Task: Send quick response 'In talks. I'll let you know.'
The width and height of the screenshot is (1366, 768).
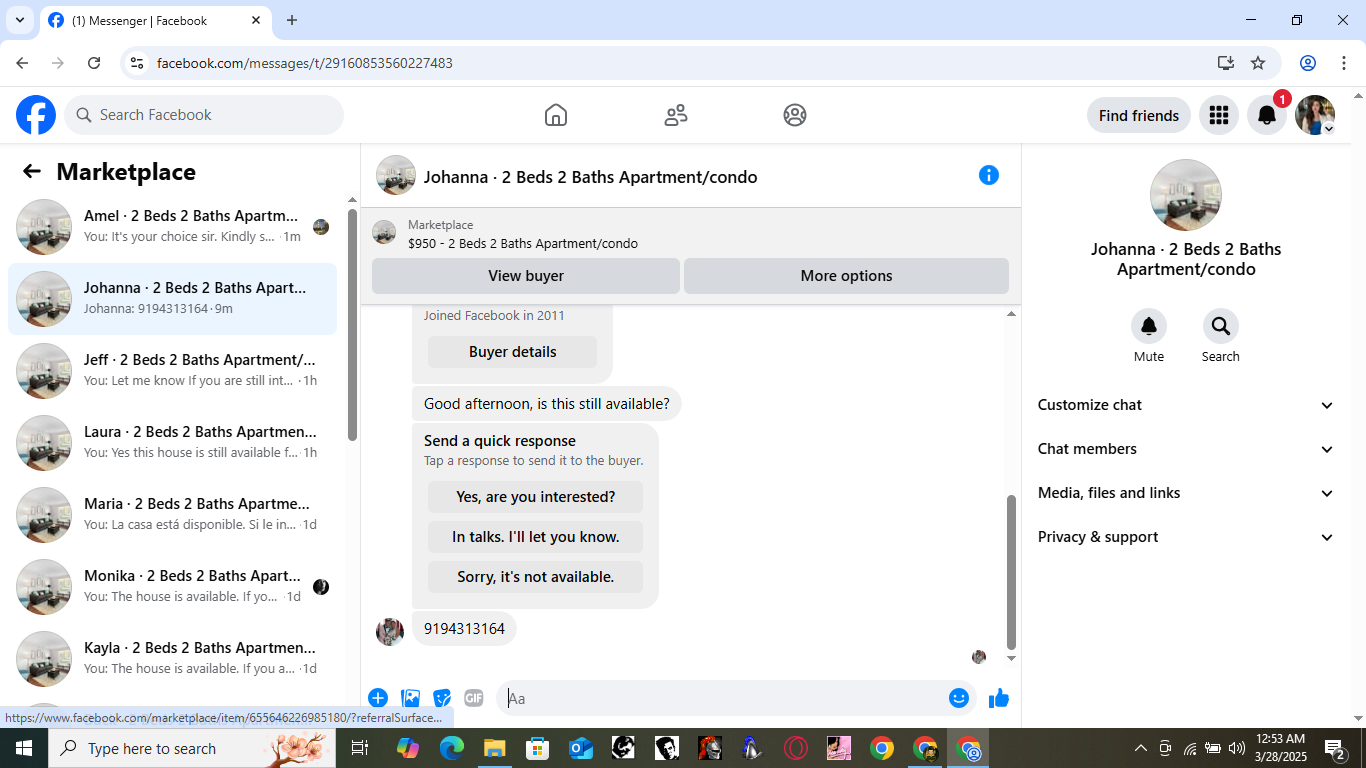Action: pyautogui.click(x=535, y=537)
